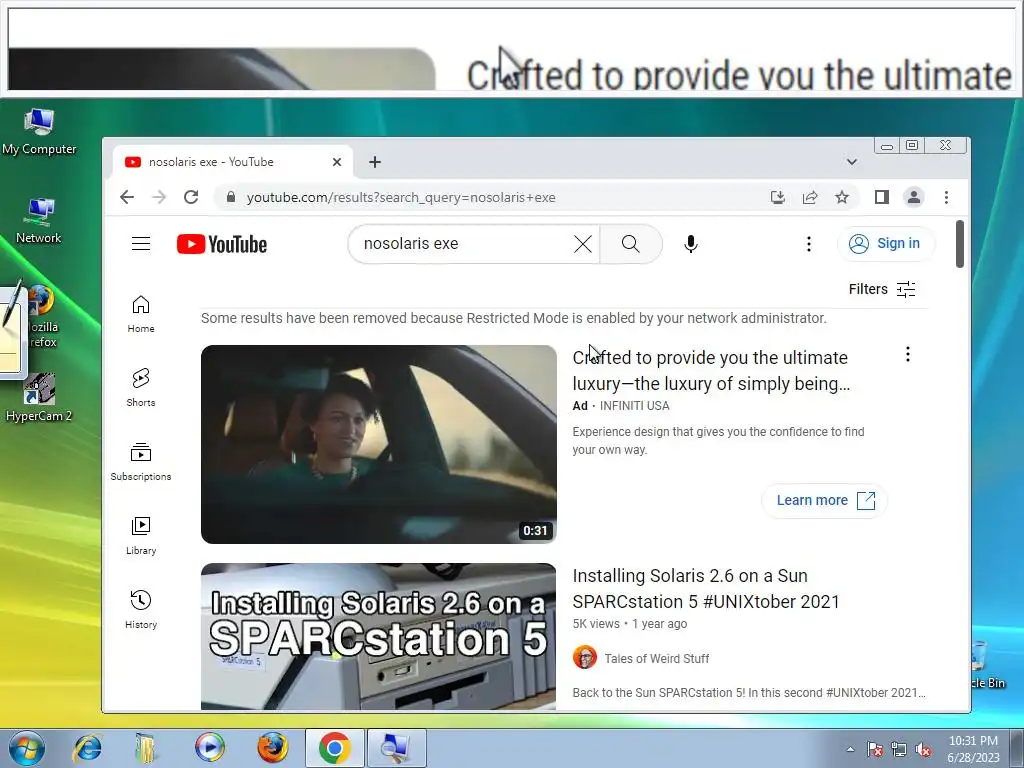
Task: Open the YouTube hamburger guide menu
Action: (141, 244)
